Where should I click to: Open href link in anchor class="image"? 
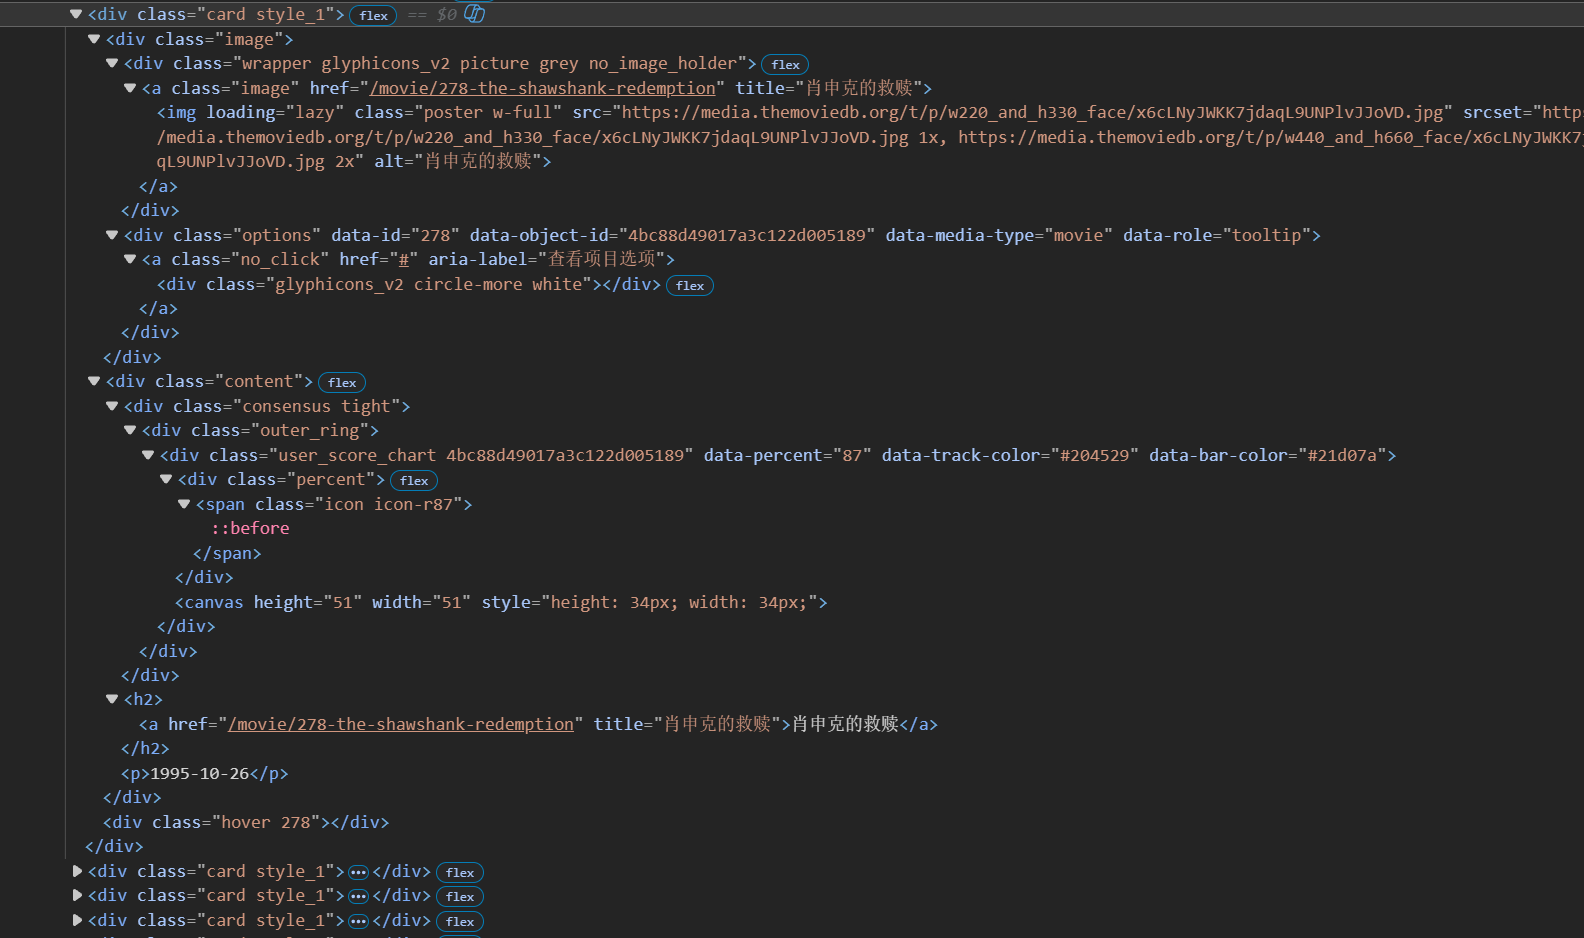click(x=543, y=88)
